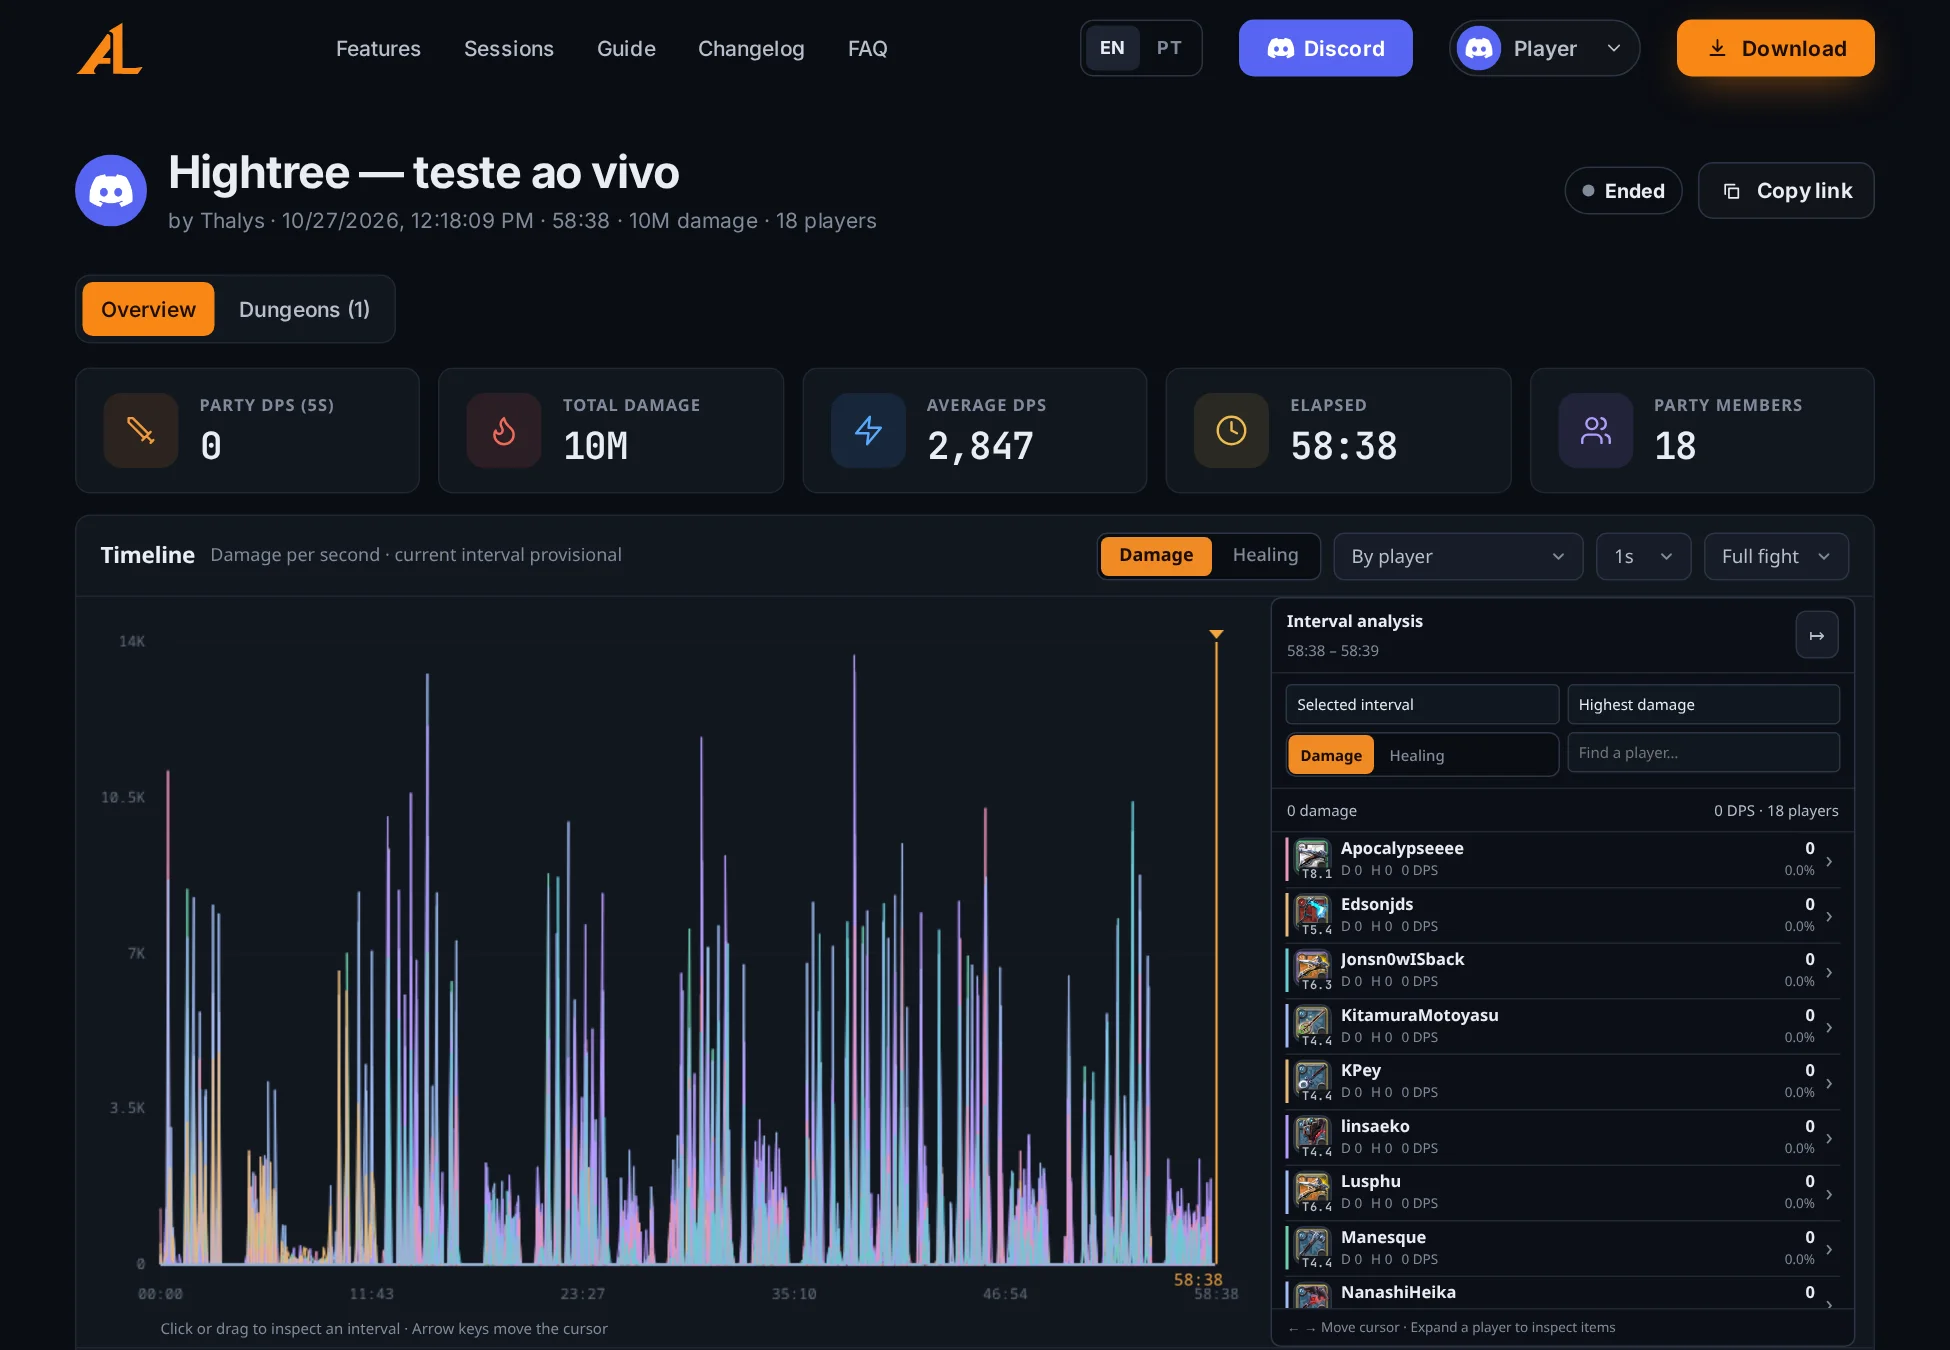Viewport: 1950px width, 1350px height.
Task: Open Features in the navigation
Action: (378, 48)
